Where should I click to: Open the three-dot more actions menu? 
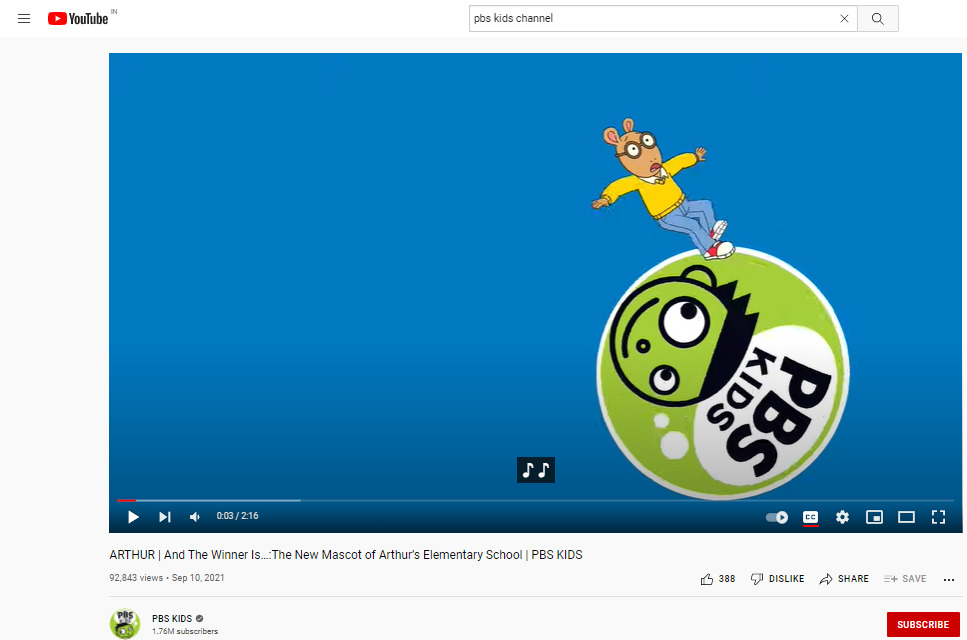pos(948,579)
